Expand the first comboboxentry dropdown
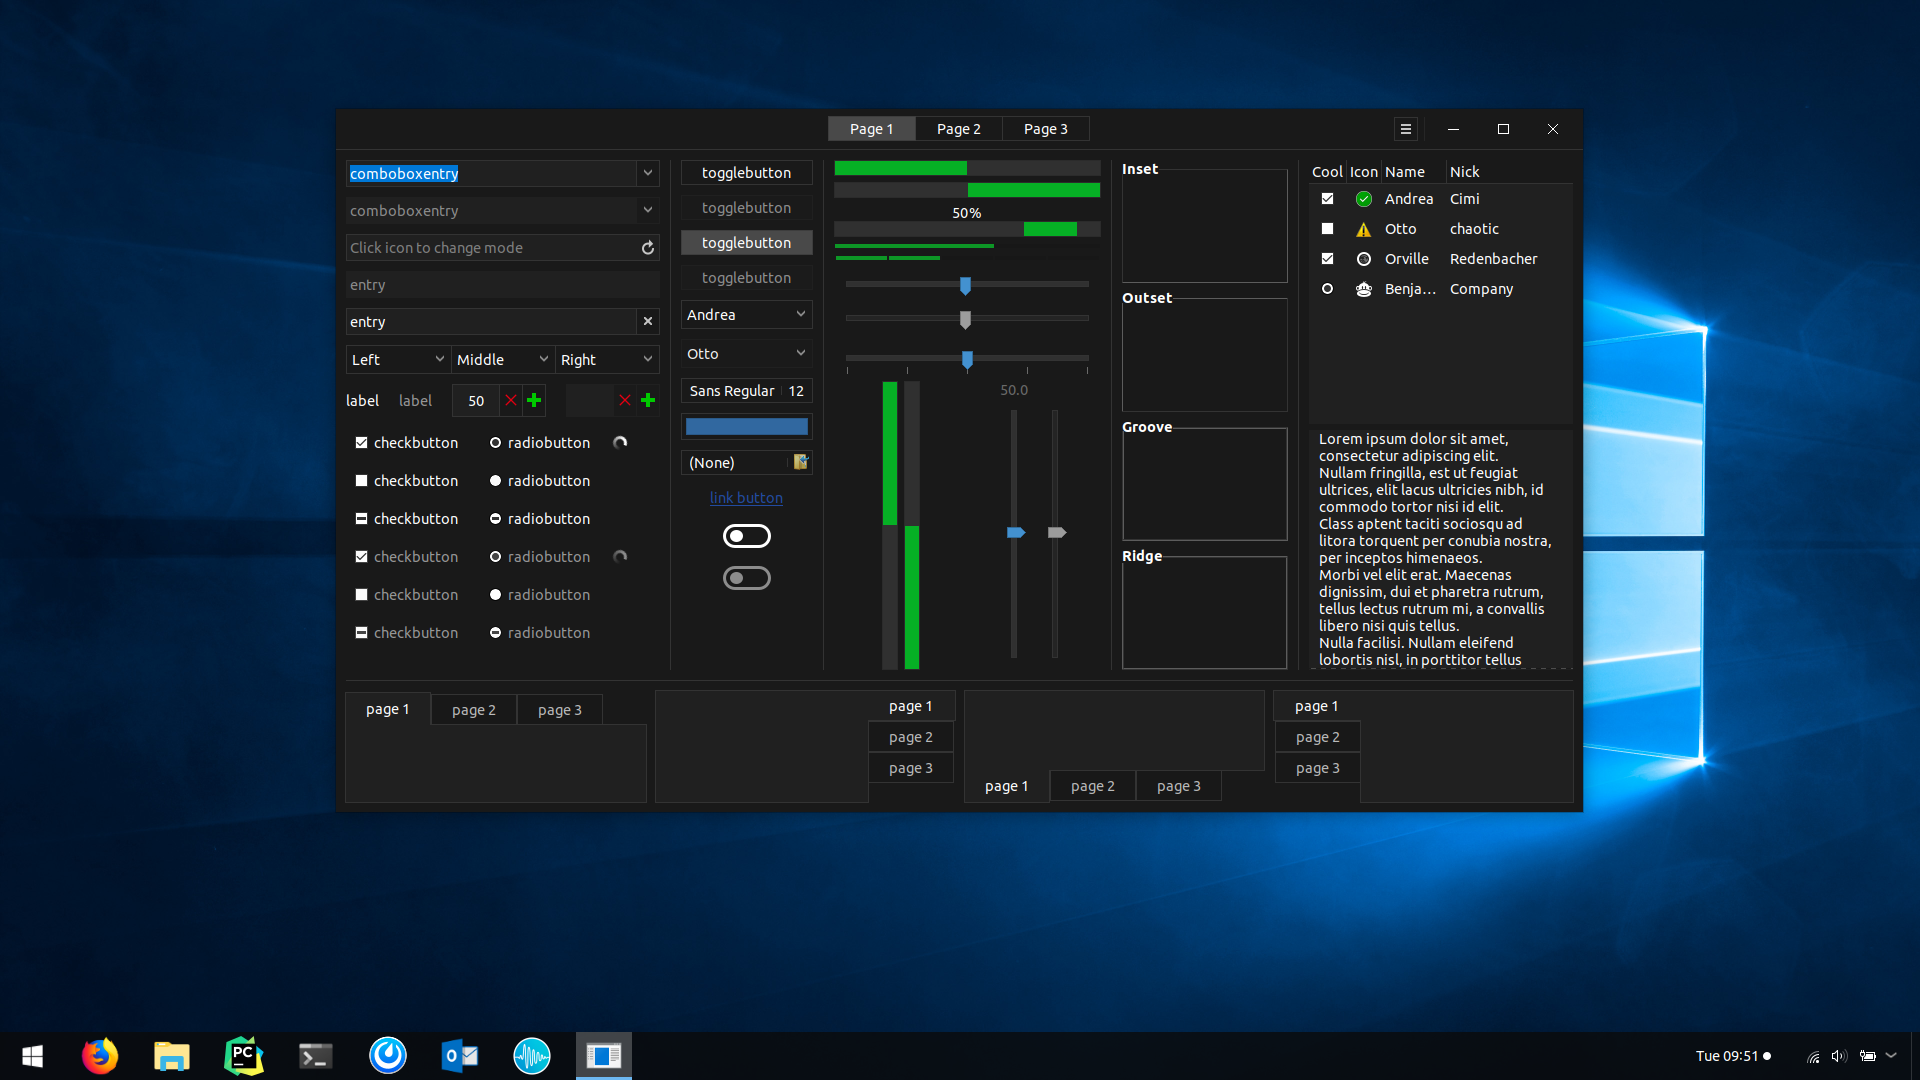 [x=646, y=173]
